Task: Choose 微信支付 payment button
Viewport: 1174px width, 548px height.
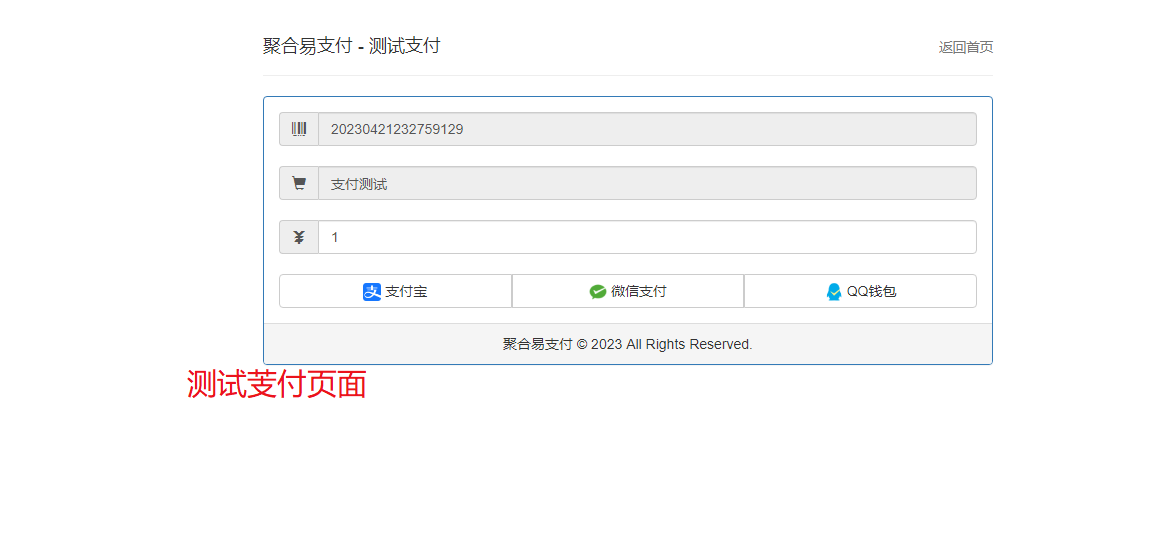Action: click(x=627, y=291)
